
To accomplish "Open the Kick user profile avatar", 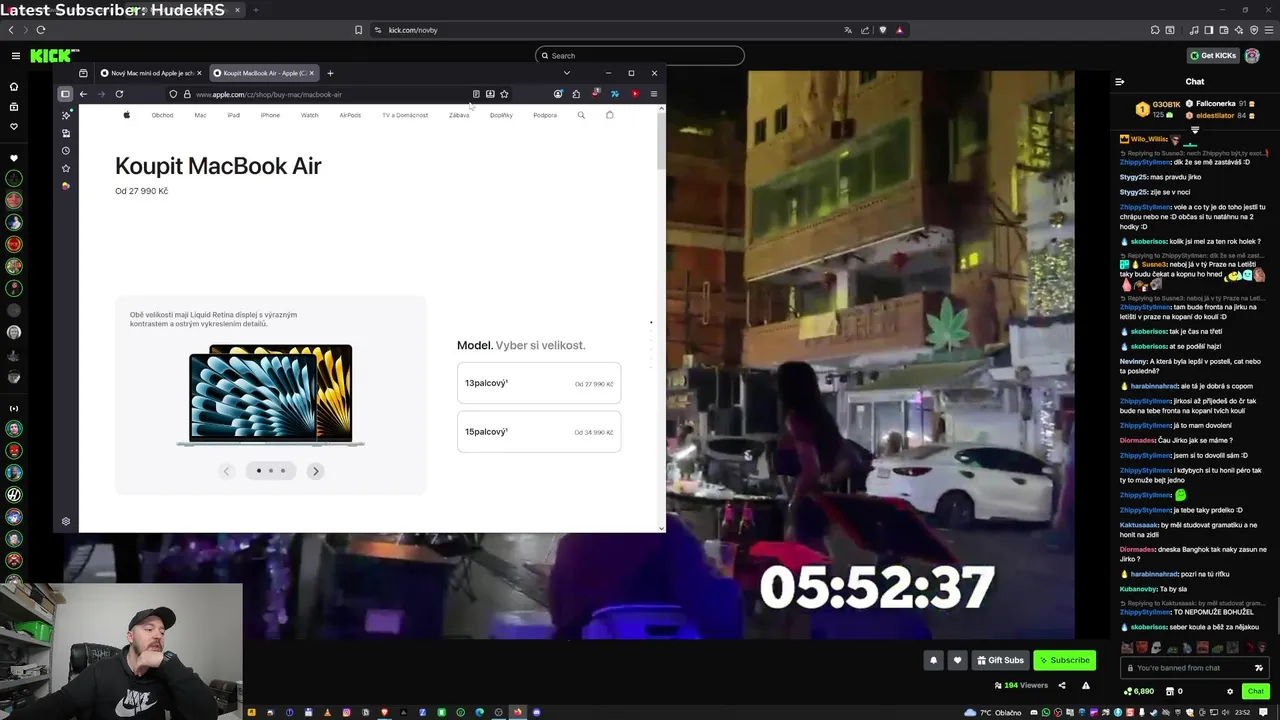I will click(1252, 56).
